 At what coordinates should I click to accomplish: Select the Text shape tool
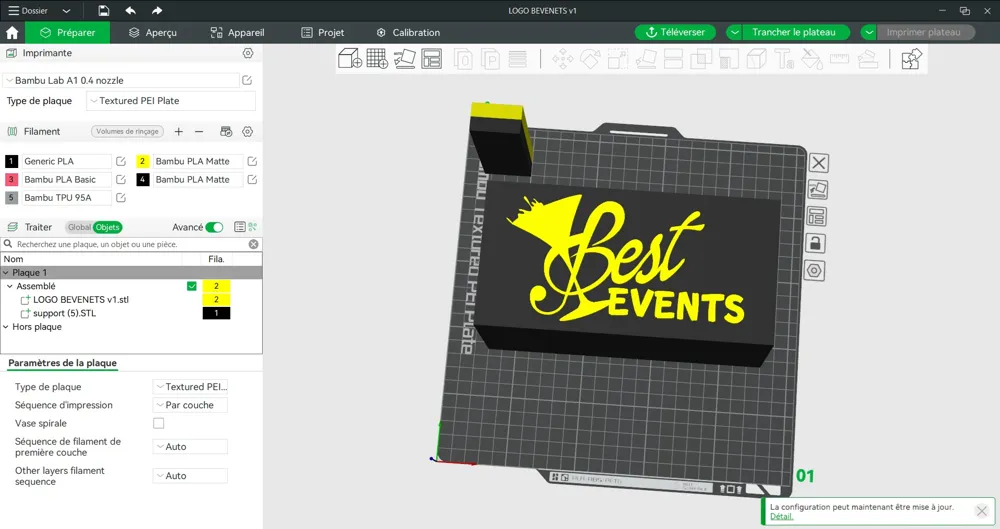pyautogui.click(x=784, y=59)
